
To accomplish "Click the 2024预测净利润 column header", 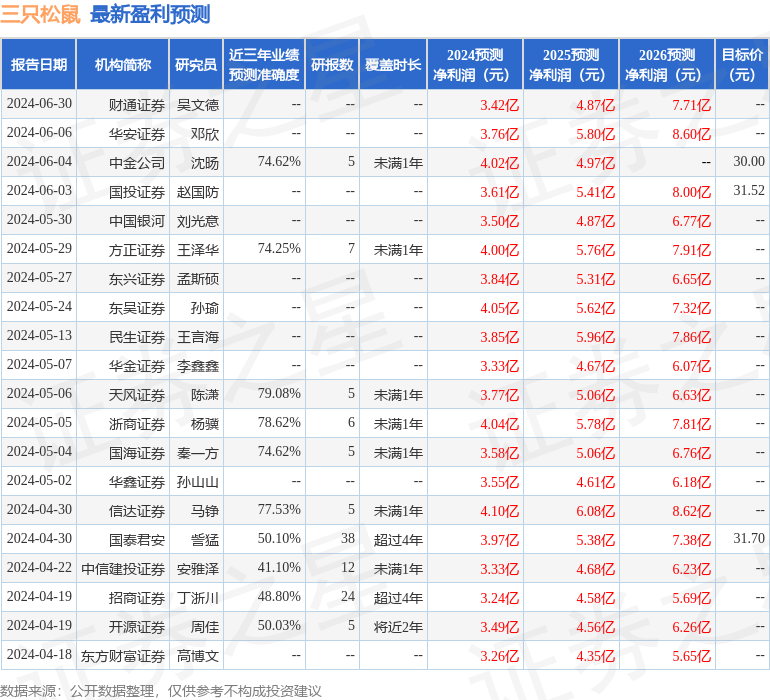I will click(475, 64).
